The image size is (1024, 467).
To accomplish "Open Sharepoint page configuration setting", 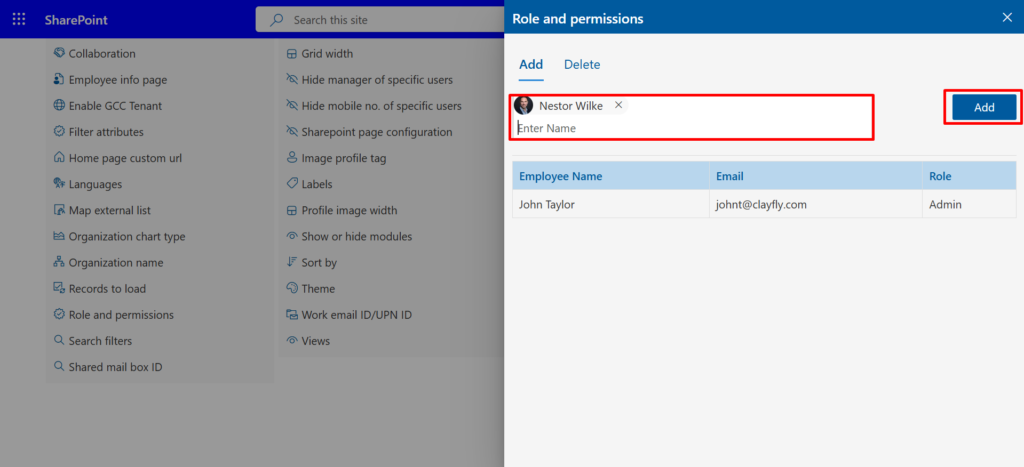I will coord(377,132).
